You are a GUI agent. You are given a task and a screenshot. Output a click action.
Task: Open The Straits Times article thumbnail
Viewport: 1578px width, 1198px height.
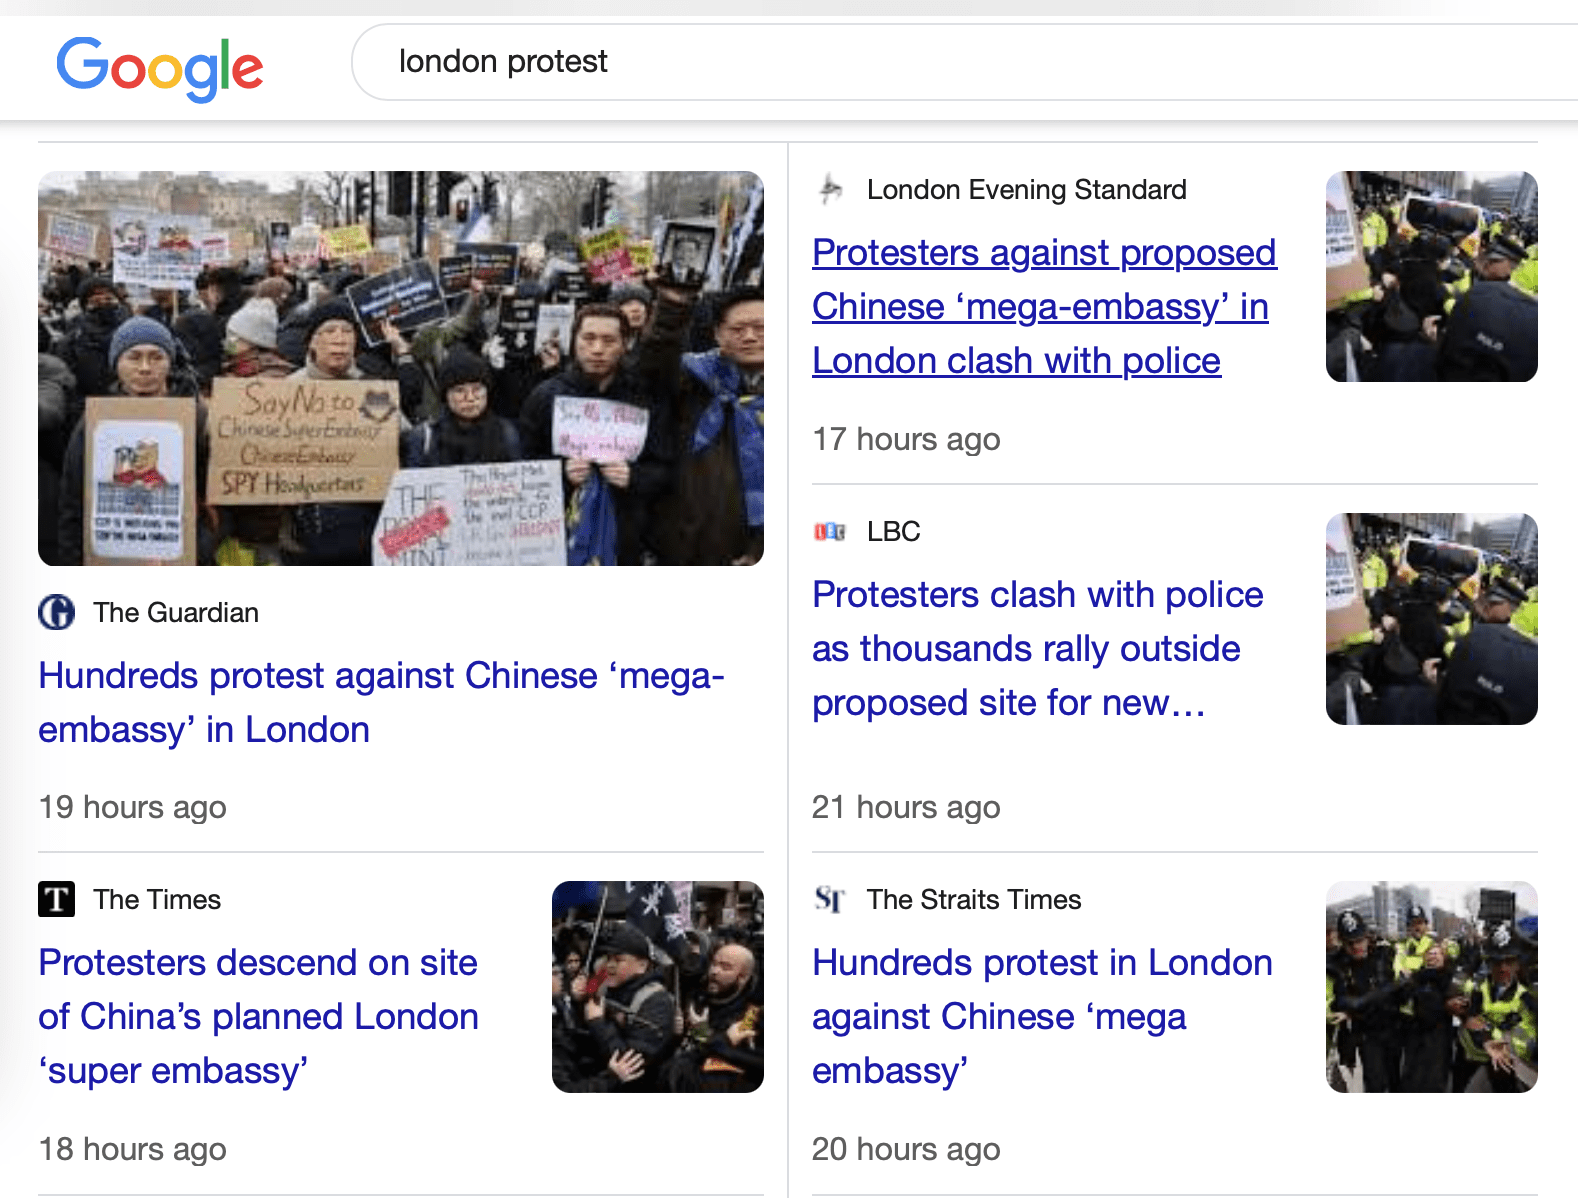click(1431, 986)
